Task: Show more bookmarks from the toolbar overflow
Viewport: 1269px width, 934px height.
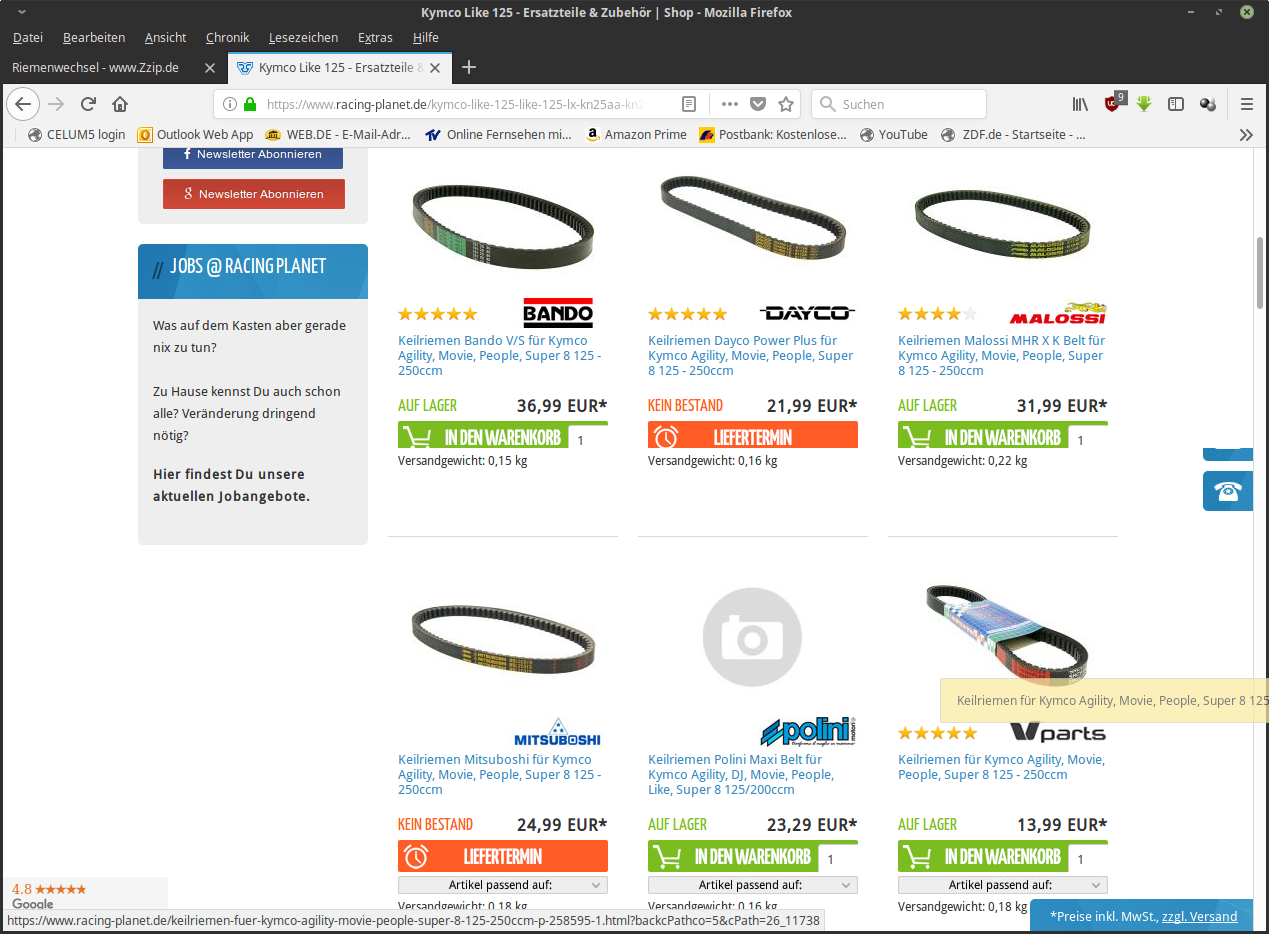Action: click(x=1246, y=134)
